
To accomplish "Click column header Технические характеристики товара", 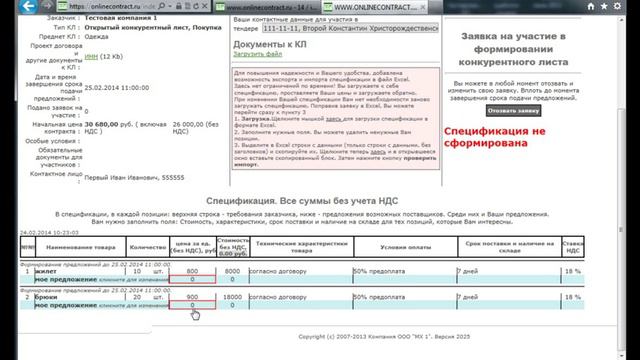I will tap(302, 247).
